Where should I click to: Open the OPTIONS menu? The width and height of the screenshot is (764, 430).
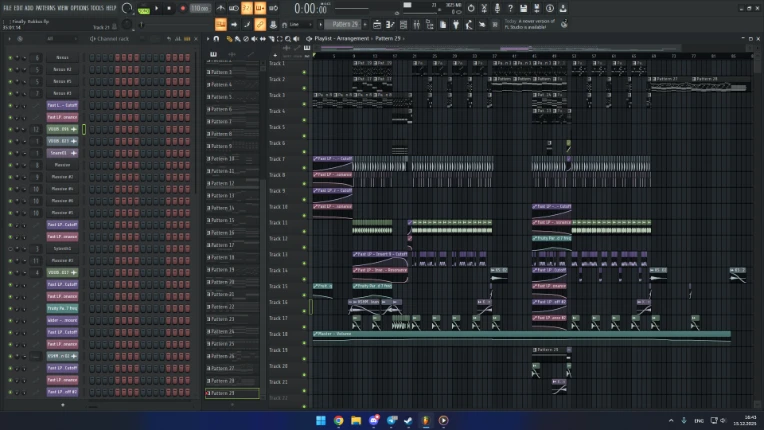pos(80,7)
